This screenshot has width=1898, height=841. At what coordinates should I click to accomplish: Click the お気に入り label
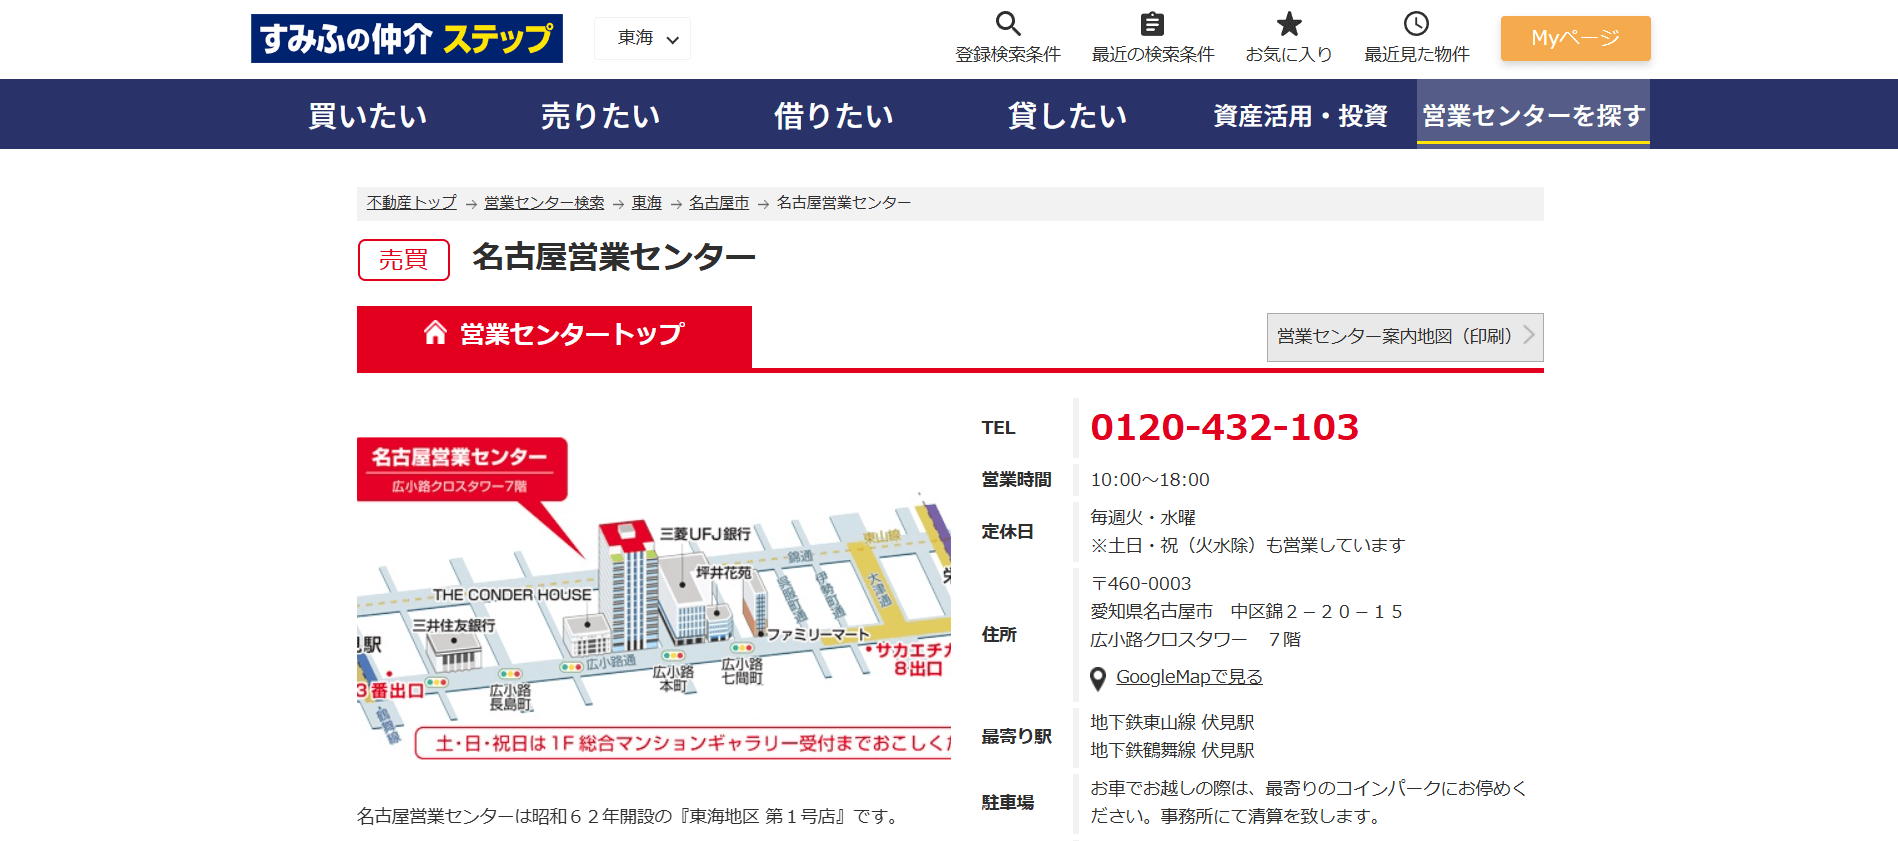coord(1289,54)
